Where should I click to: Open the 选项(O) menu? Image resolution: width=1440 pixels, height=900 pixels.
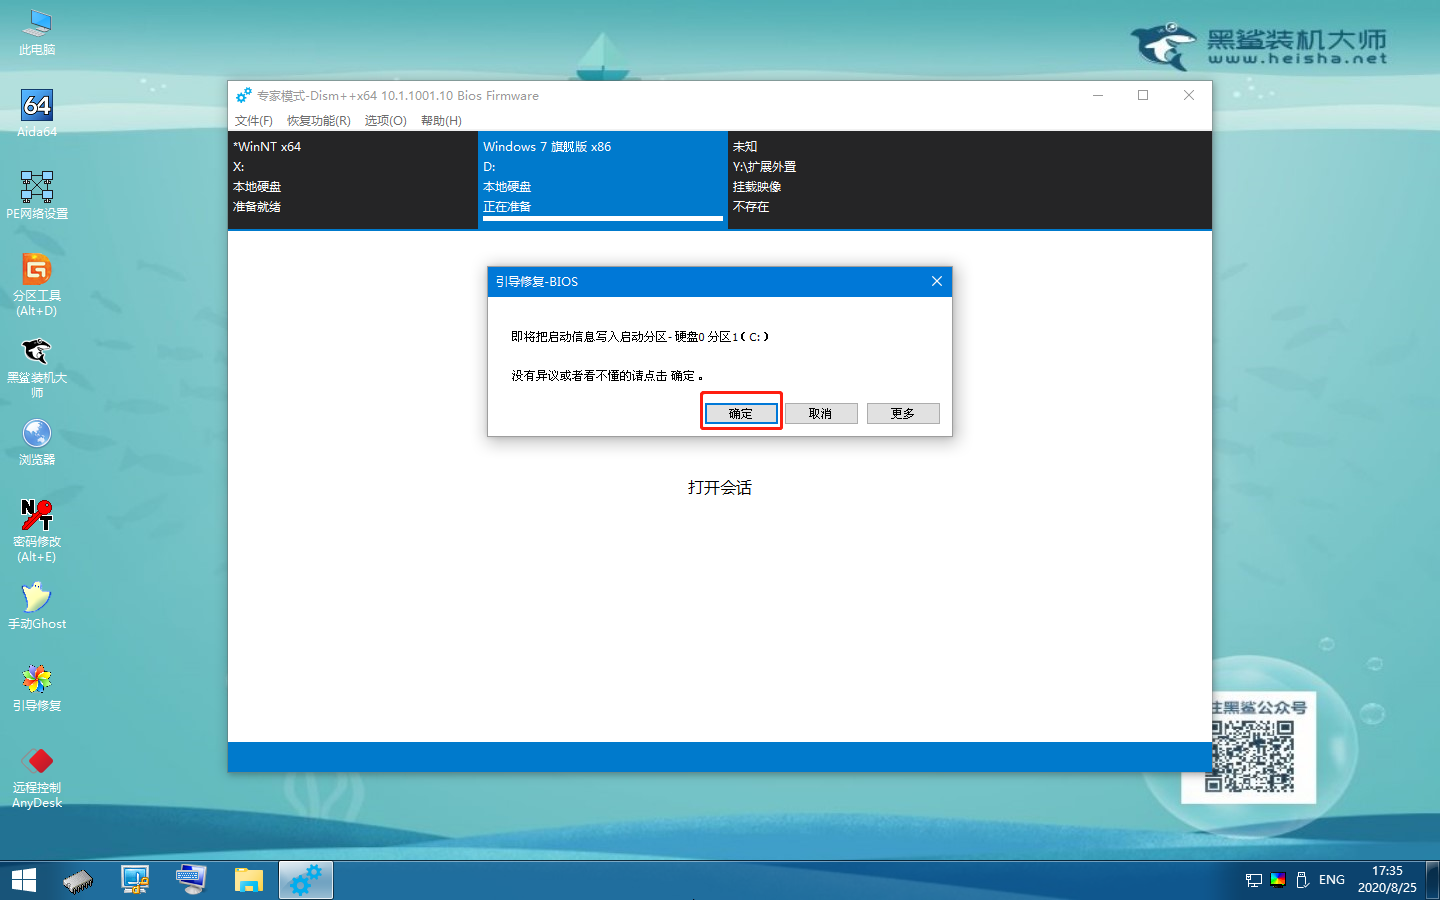click(385, 120)
